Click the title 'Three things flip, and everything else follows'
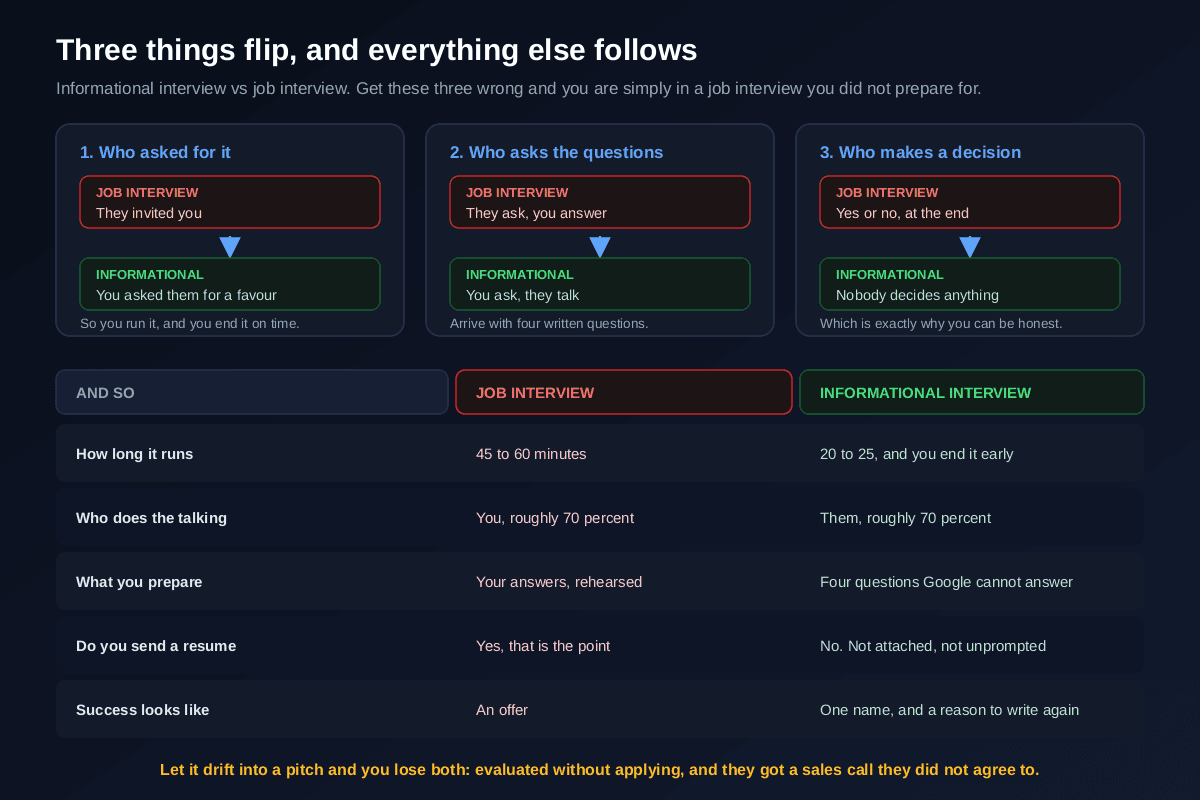 (x=377, y=50)
